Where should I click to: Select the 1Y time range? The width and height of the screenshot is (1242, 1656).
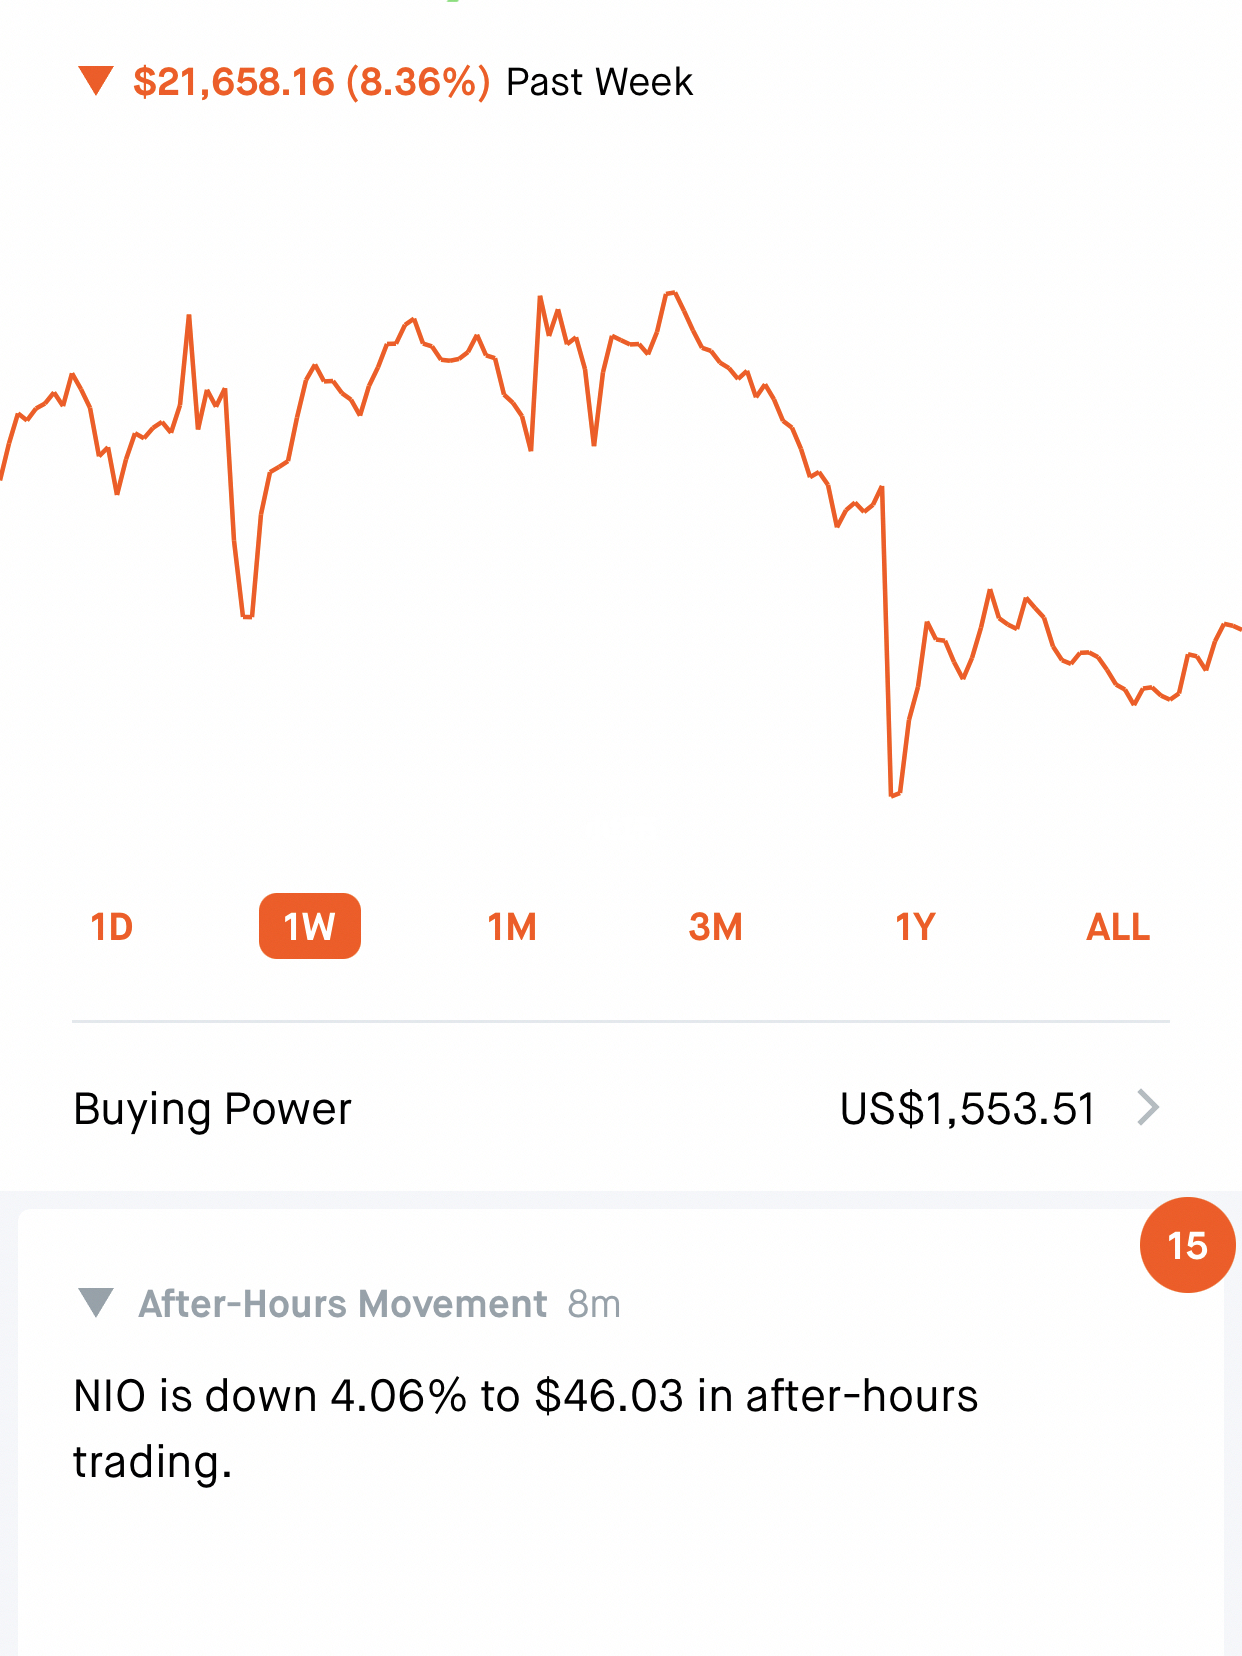click(915, 927)
